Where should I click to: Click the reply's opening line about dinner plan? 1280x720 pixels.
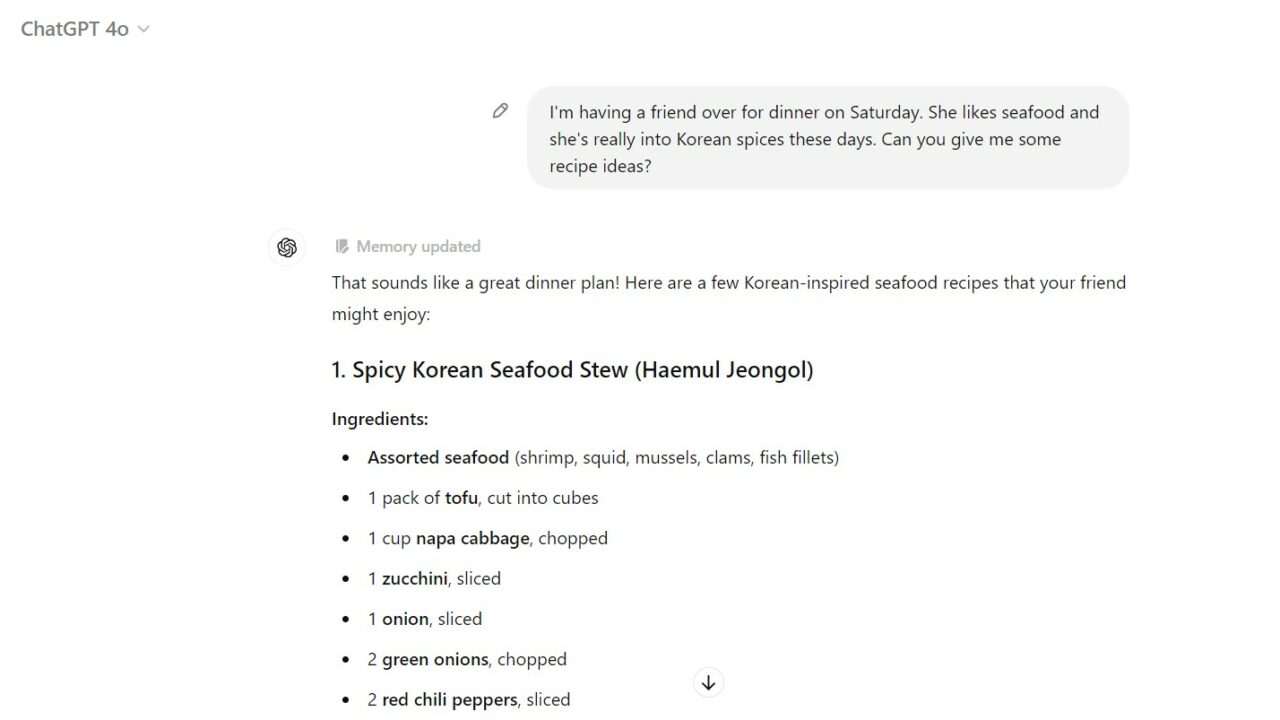728,283
